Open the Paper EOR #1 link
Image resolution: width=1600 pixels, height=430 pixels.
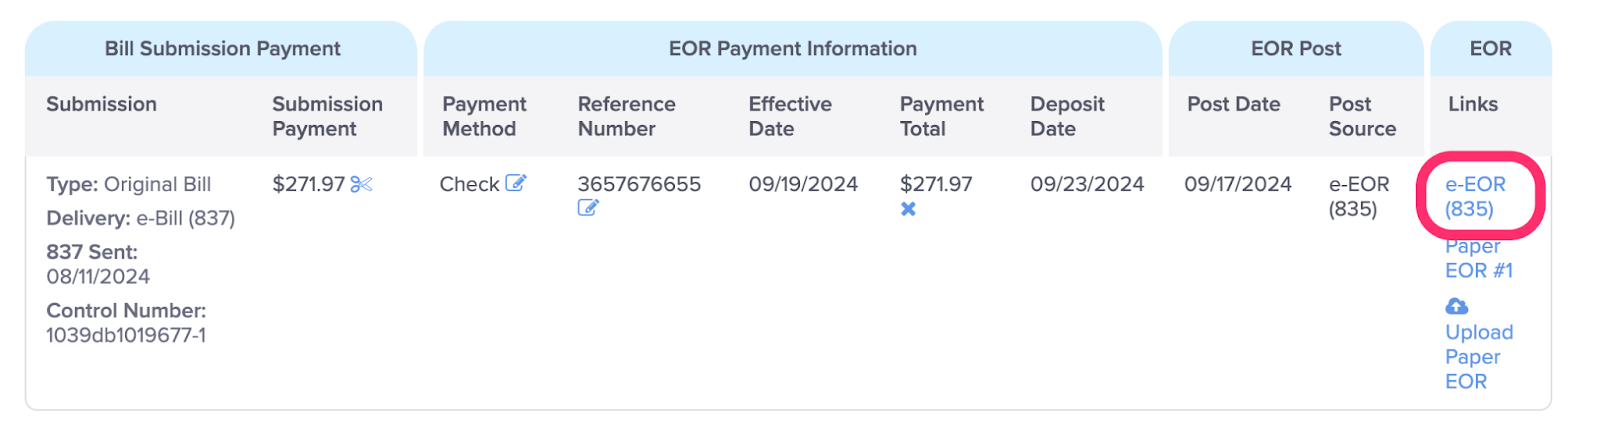[x=1479, y=258]
